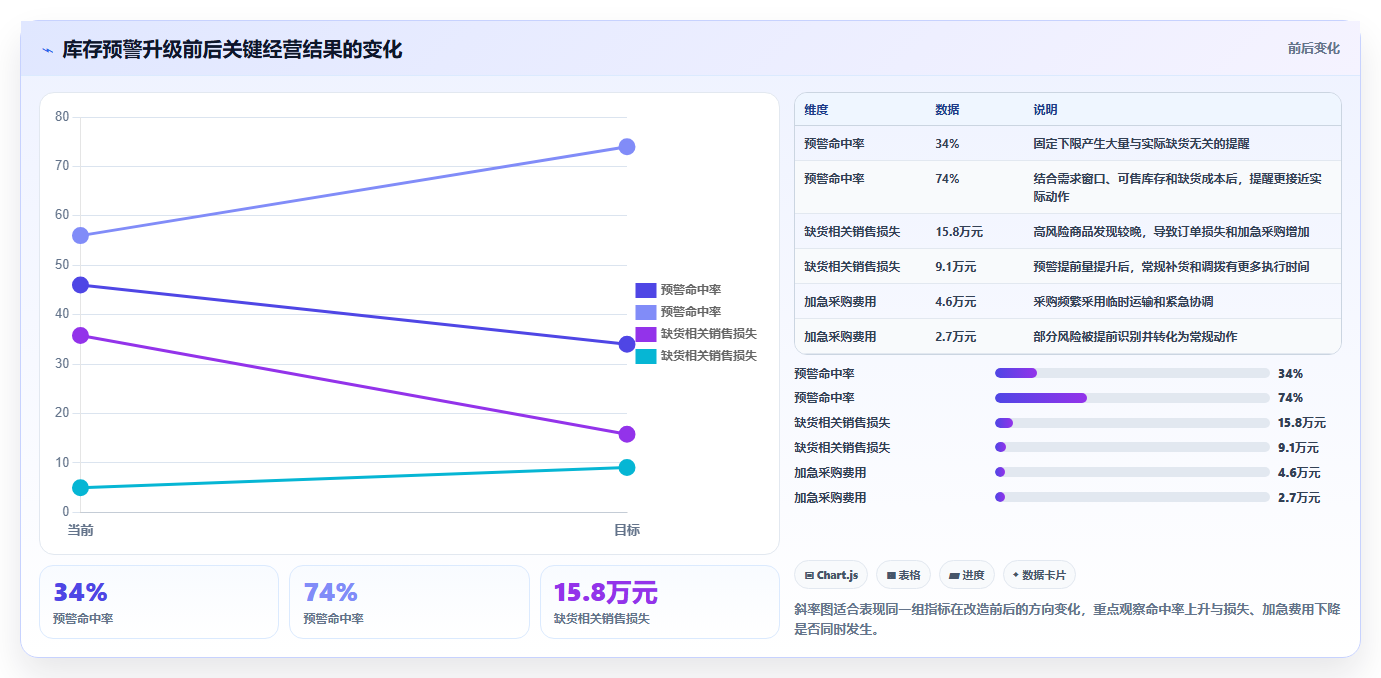Open the 74% 预警命中率 summary card

[x=409, y=602]
